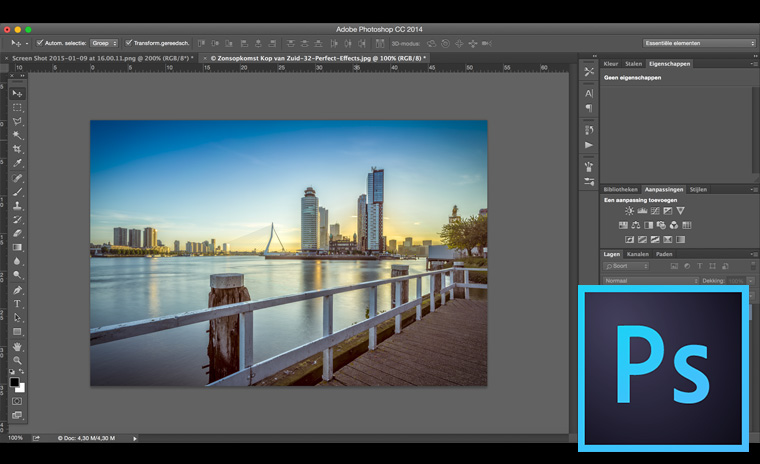
Task: Select the Dodge tool
Action: click(x=17, y=275)
